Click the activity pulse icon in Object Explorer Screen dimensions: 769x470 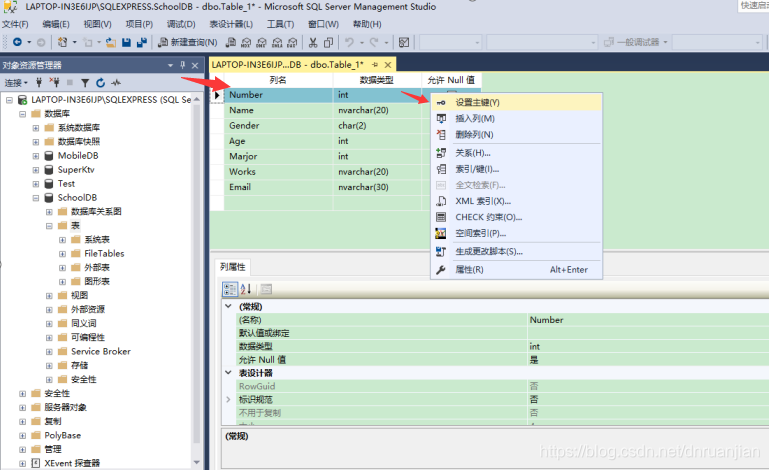pyautogui.click(x=116, y=82)
